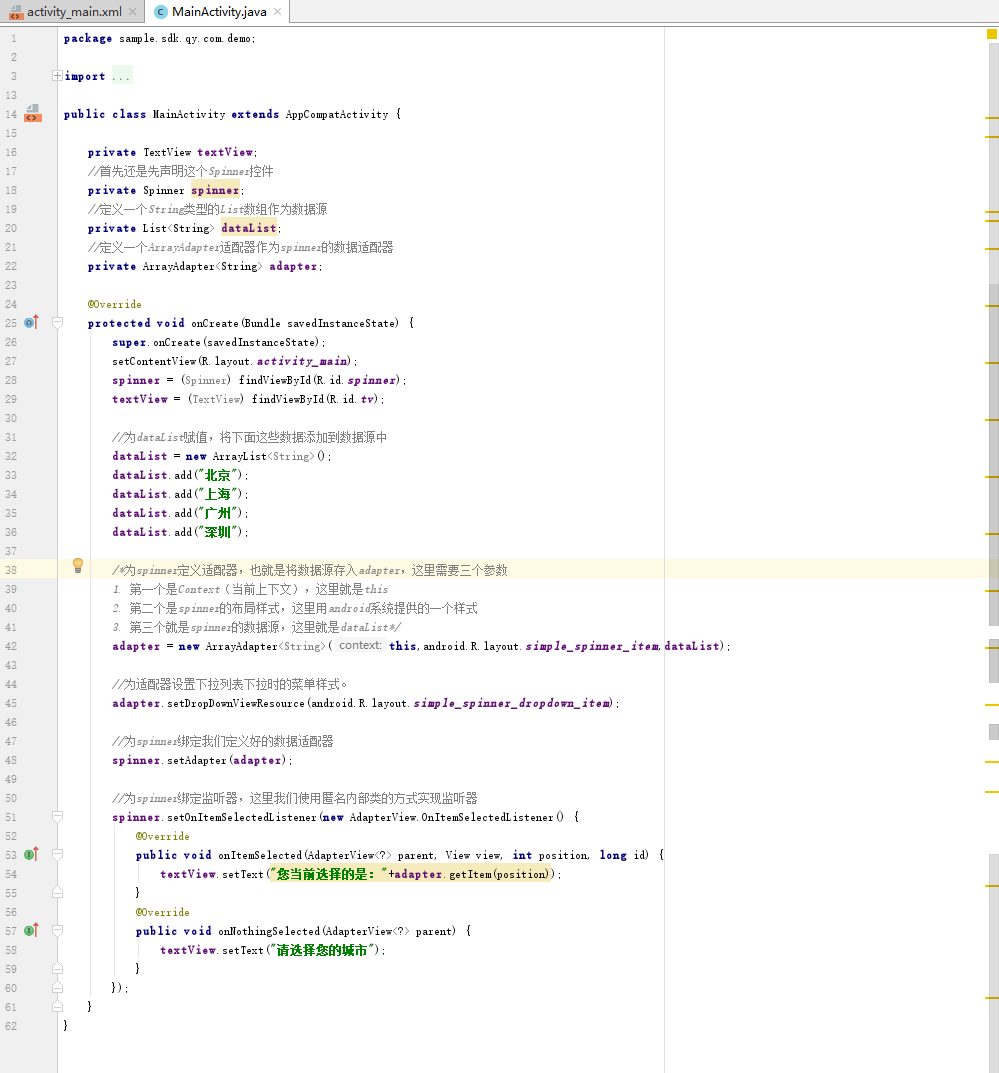Click the "上海" string literal
This screenshot has height=1073, width=999.
point(219,494)
